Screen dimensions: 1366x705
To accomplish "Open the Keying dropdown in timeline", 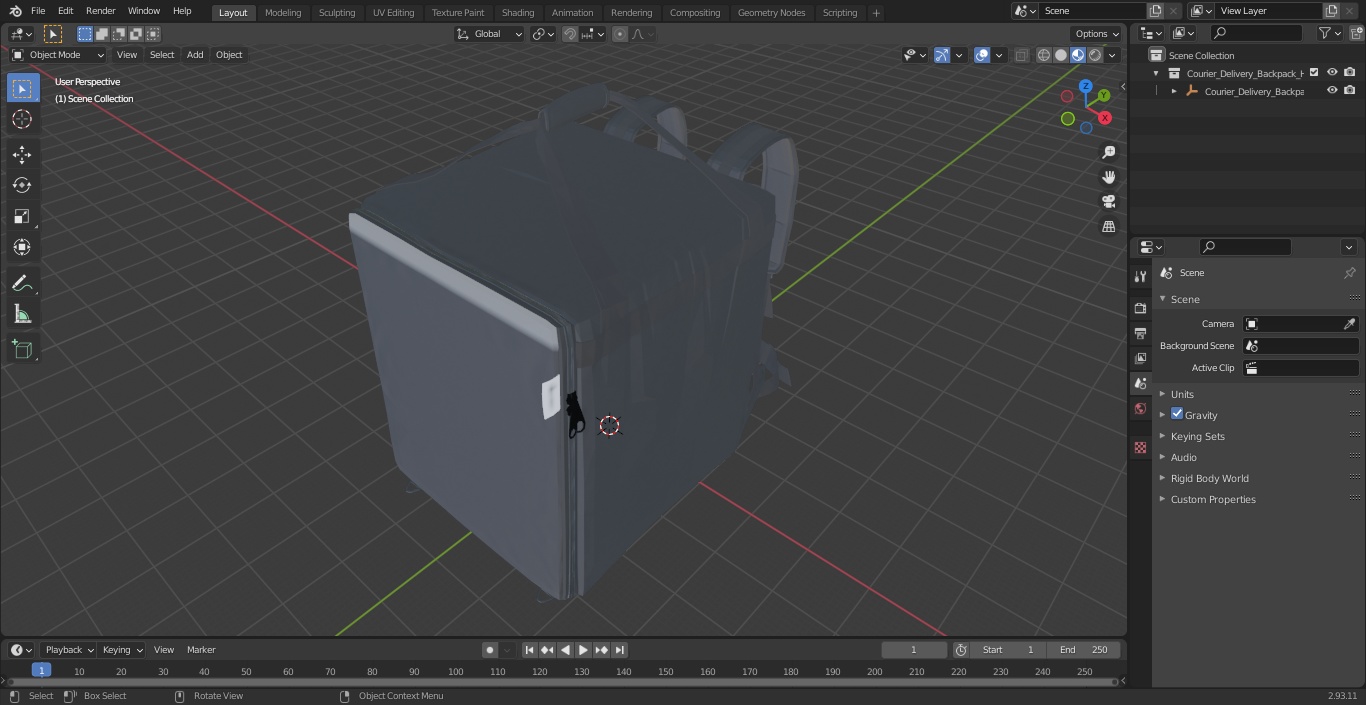I will 122,650.
